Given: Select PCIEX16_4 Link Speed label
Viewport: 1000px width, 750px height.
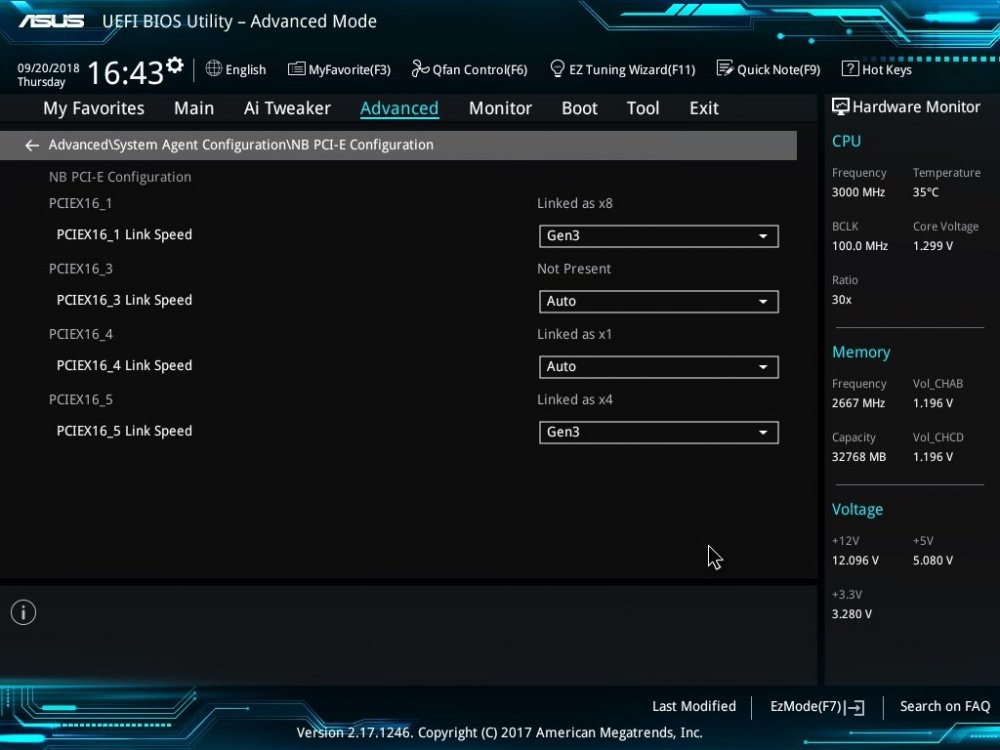Looking at the screenshot, I should [x=124, y=365].
